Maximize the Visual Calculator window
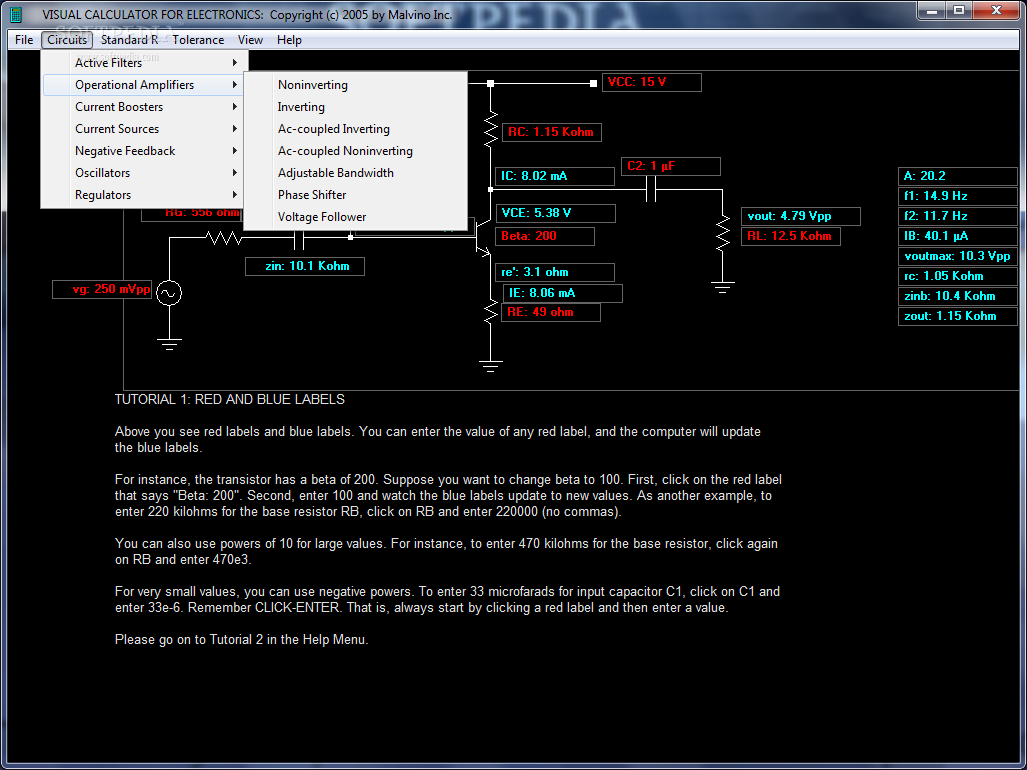Viewport: 1027px width, 770px height. (959, 10)
